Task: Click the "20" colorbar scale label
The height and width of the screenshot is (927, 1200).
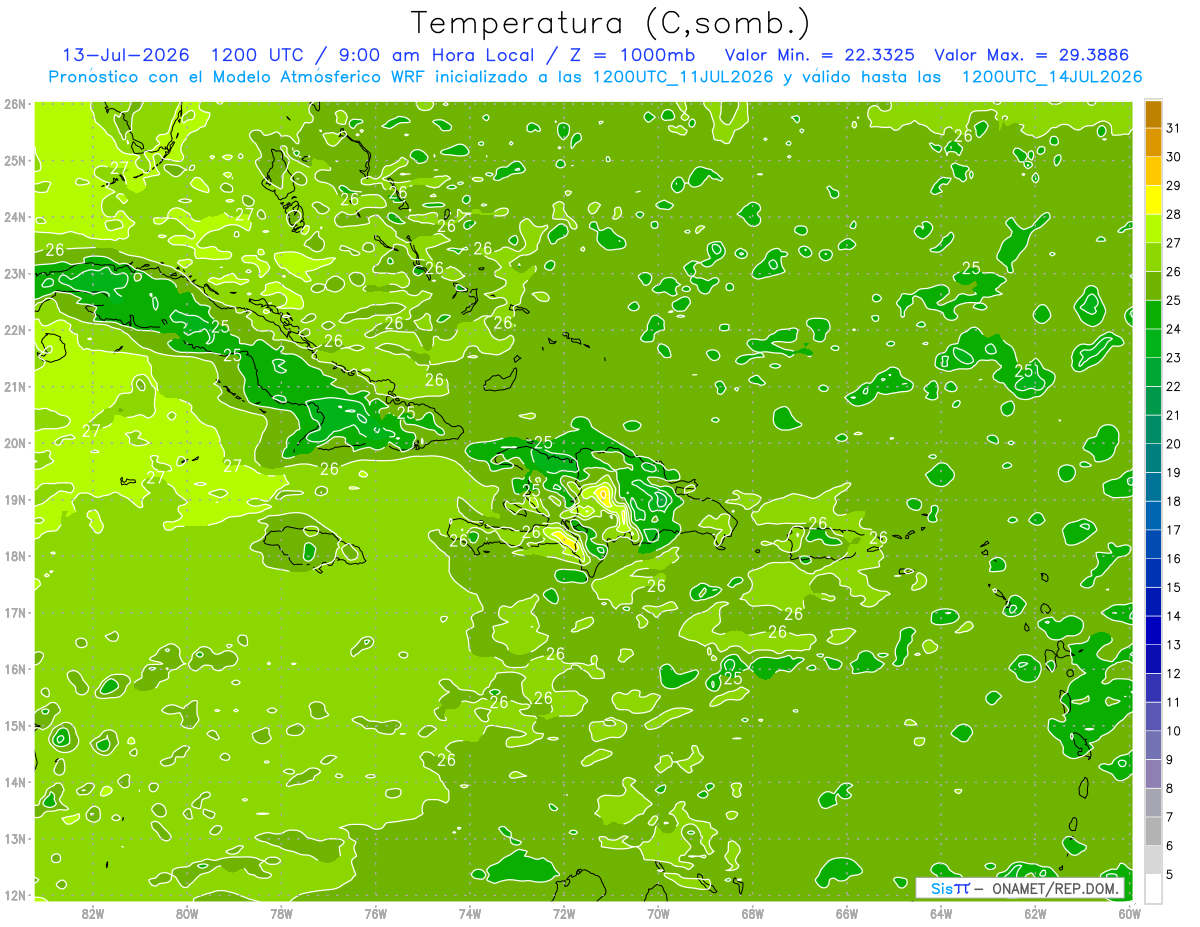Action: point(1174,444)
